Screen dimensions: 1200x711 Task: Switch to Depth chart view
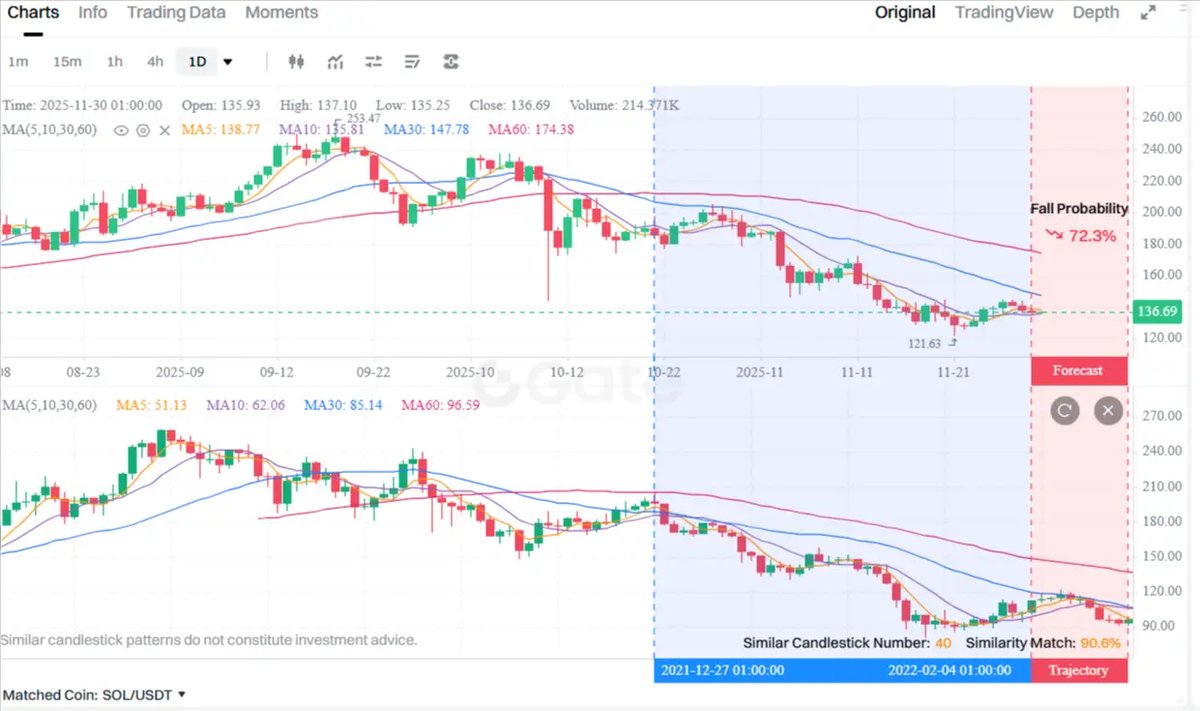point(1096,13)
